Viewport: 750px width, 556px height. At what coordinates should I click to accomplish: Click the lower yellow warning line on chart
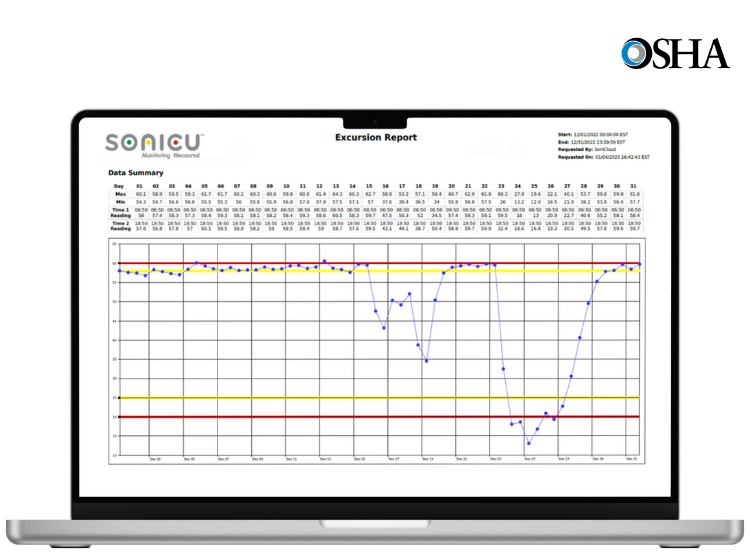point(300,398)
